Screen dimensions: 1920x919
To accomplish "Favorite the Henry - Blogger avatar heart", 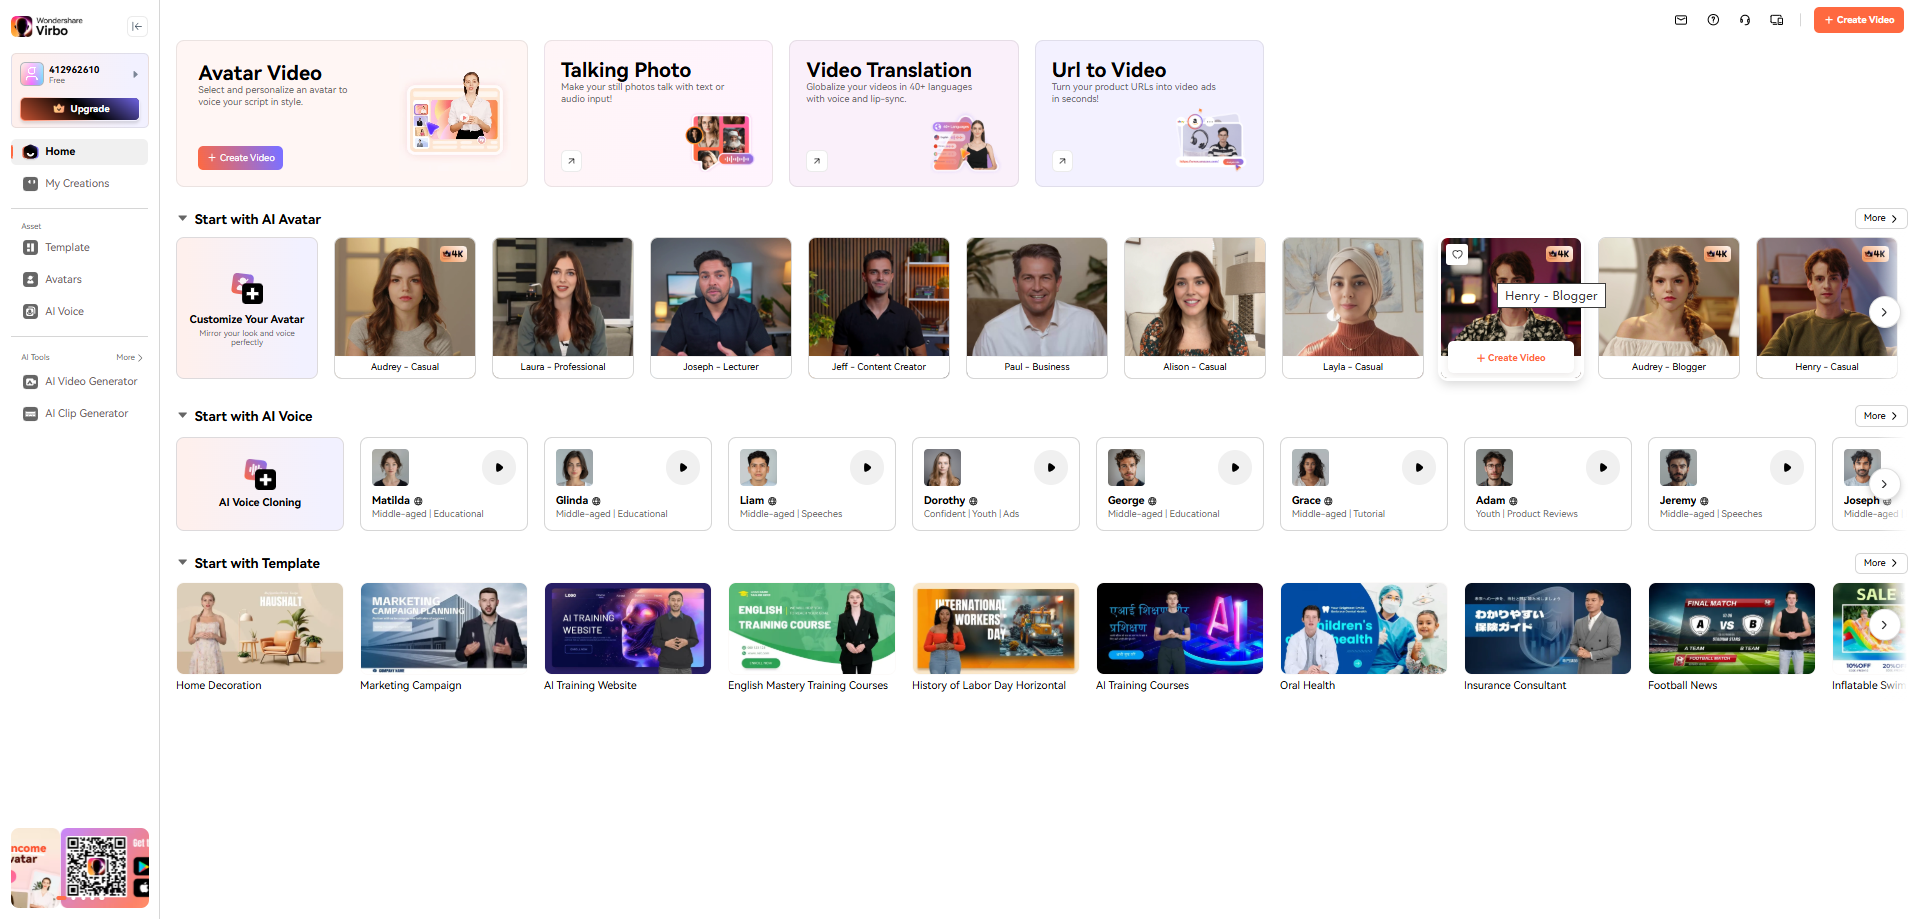I will pyautogui.click(x=1458, y=255).
